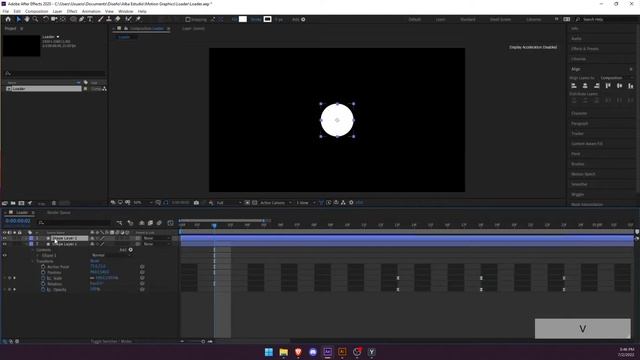
Task: Select the Zoom magnifier tool
Action: pos(36,19)
